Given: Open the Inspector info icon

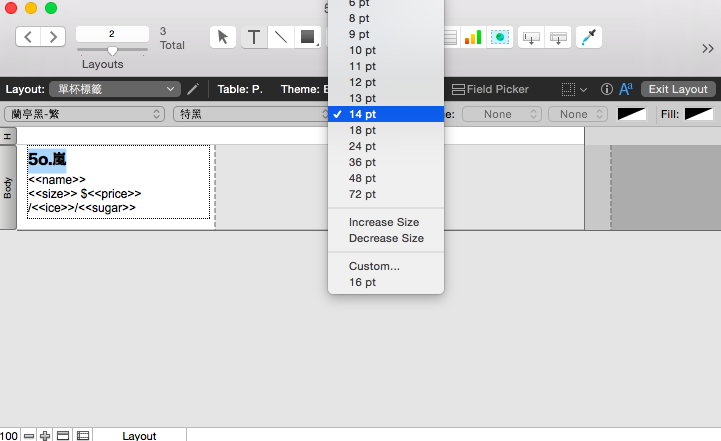Looking at the screenshot, I should (607, 89).
